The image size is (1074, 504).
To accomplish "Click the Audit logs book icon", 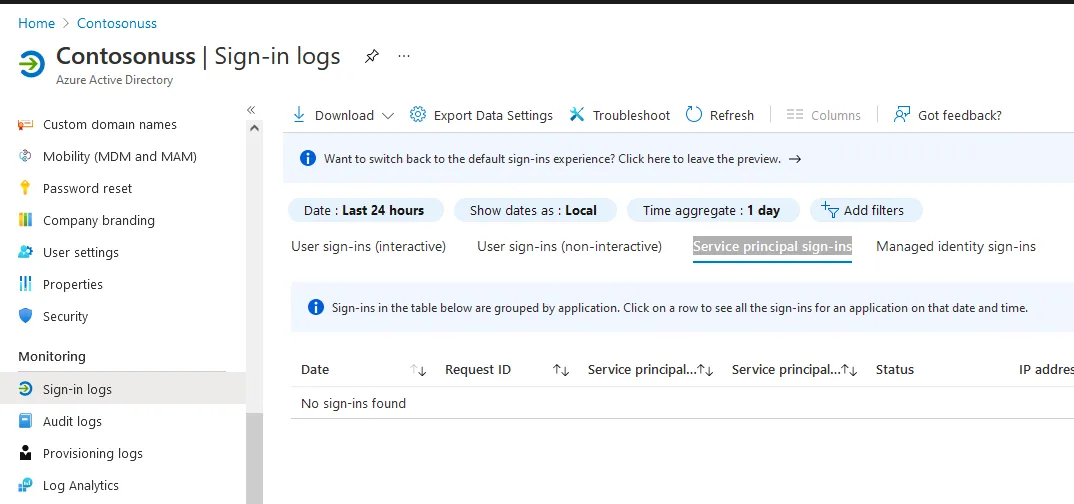I will (x=25, y=421).
